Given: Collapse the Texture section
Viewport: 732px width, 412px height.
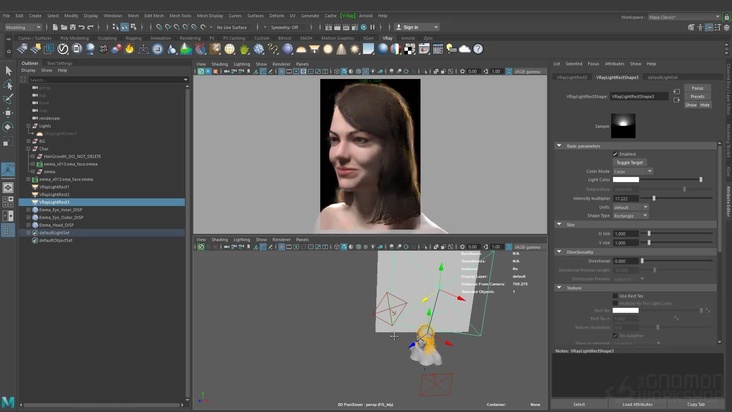Looking at the screenshot, I should coord(559,288).
